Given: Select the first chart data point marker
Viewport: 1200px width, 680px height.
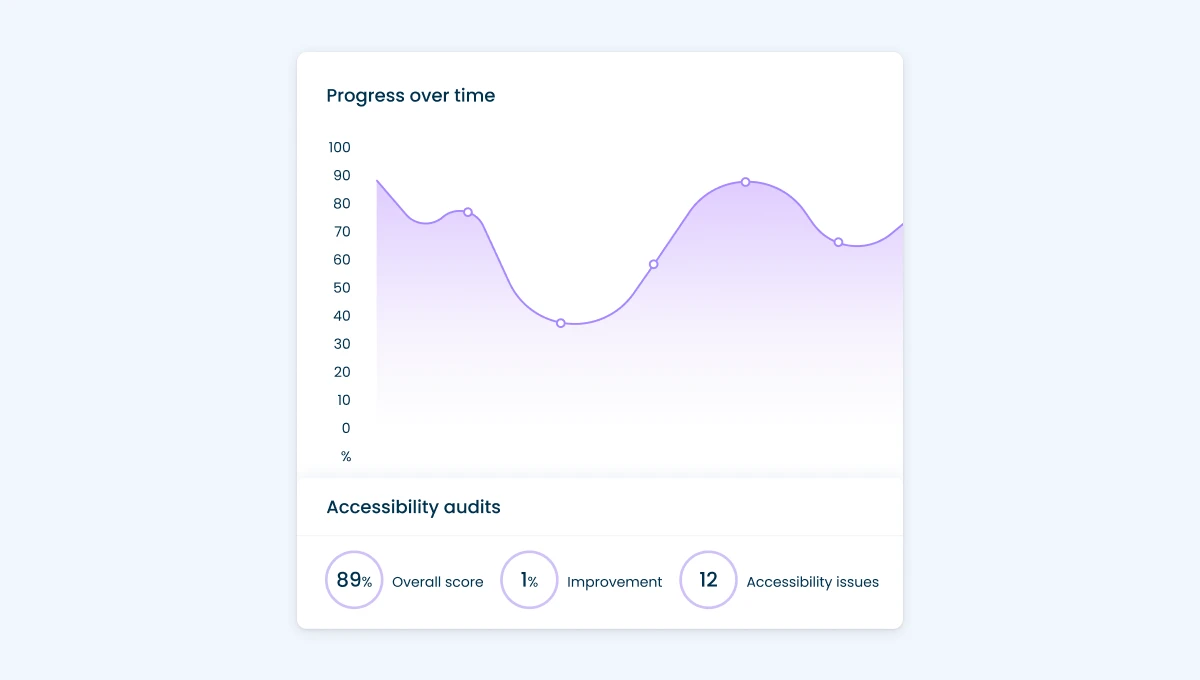Looking at the screenshot, I should (466, 212).
